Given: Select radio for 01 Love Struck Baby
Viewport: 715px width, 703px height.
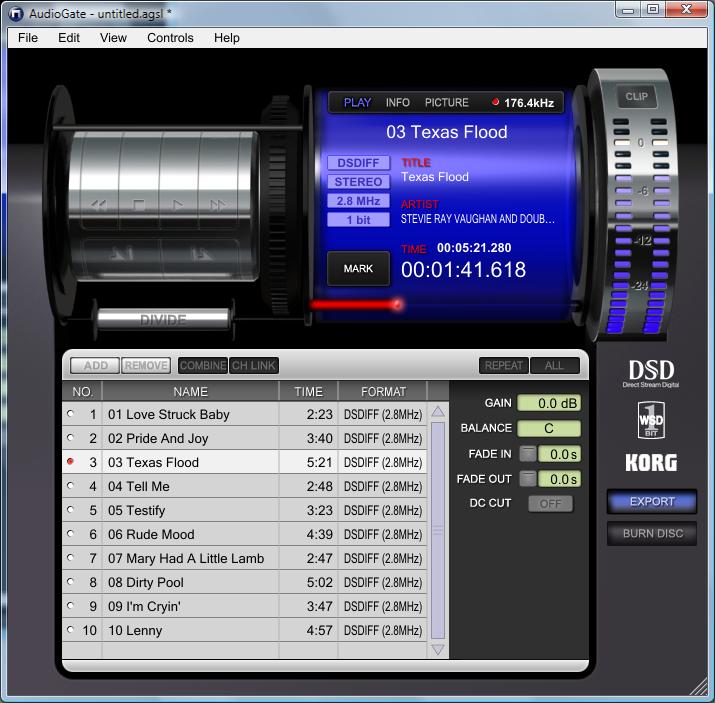Looking at the screenshot, I should pyautogui.click(x=70, y=414).
